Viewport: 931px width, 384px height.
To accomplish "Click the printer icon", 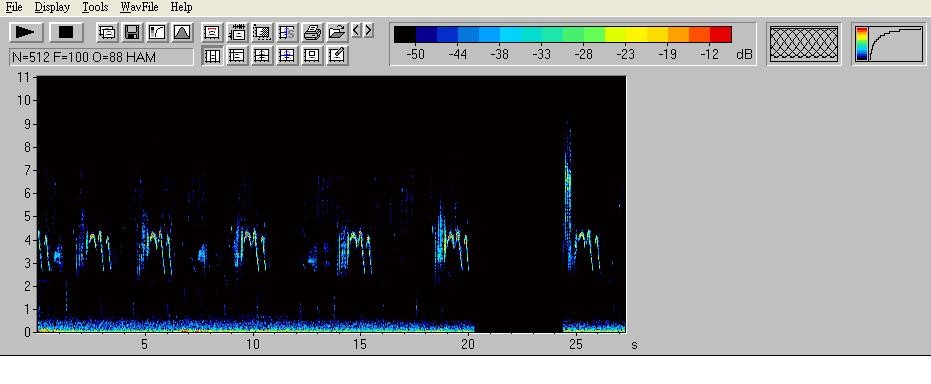I will (312, 32).
